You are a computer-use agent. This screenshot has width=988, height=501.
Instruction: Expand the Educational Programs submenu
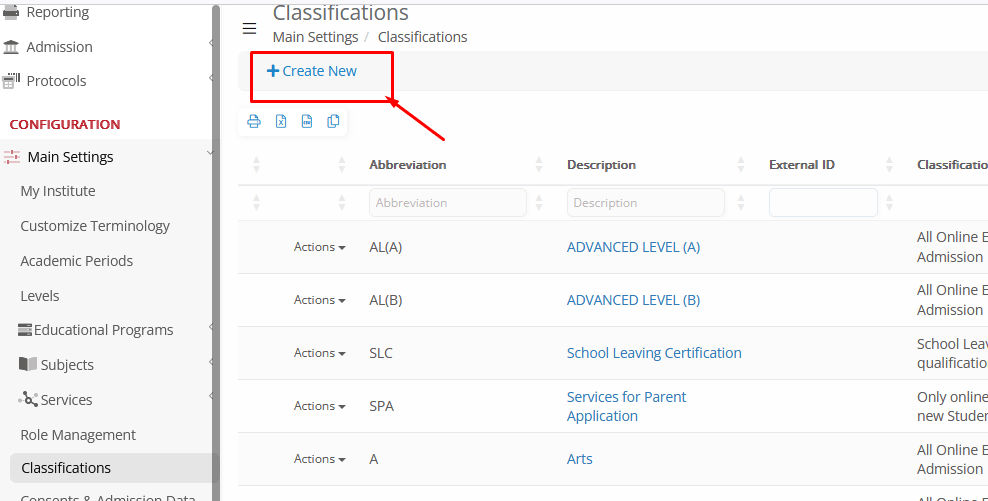[x=103, y=330]
